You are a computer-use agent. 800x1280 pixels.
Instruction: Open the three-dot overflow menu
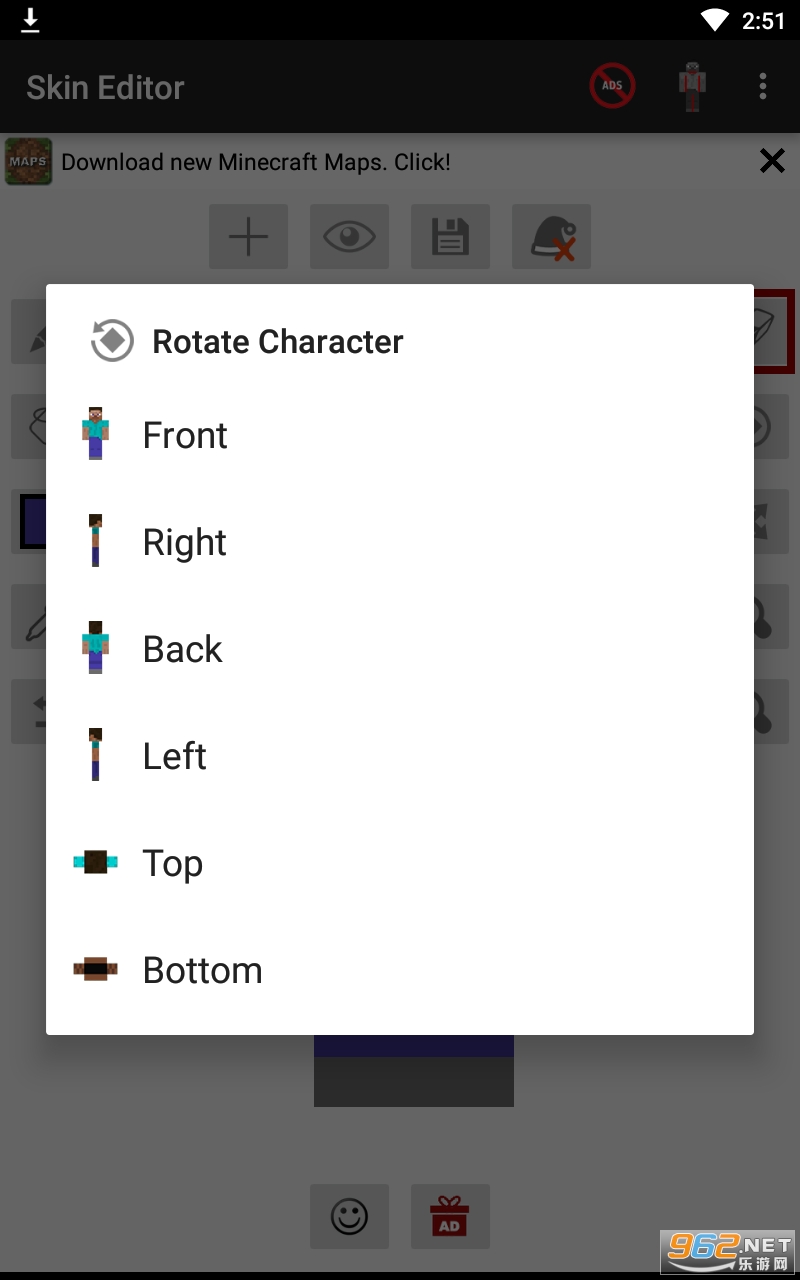click(763, 86)
